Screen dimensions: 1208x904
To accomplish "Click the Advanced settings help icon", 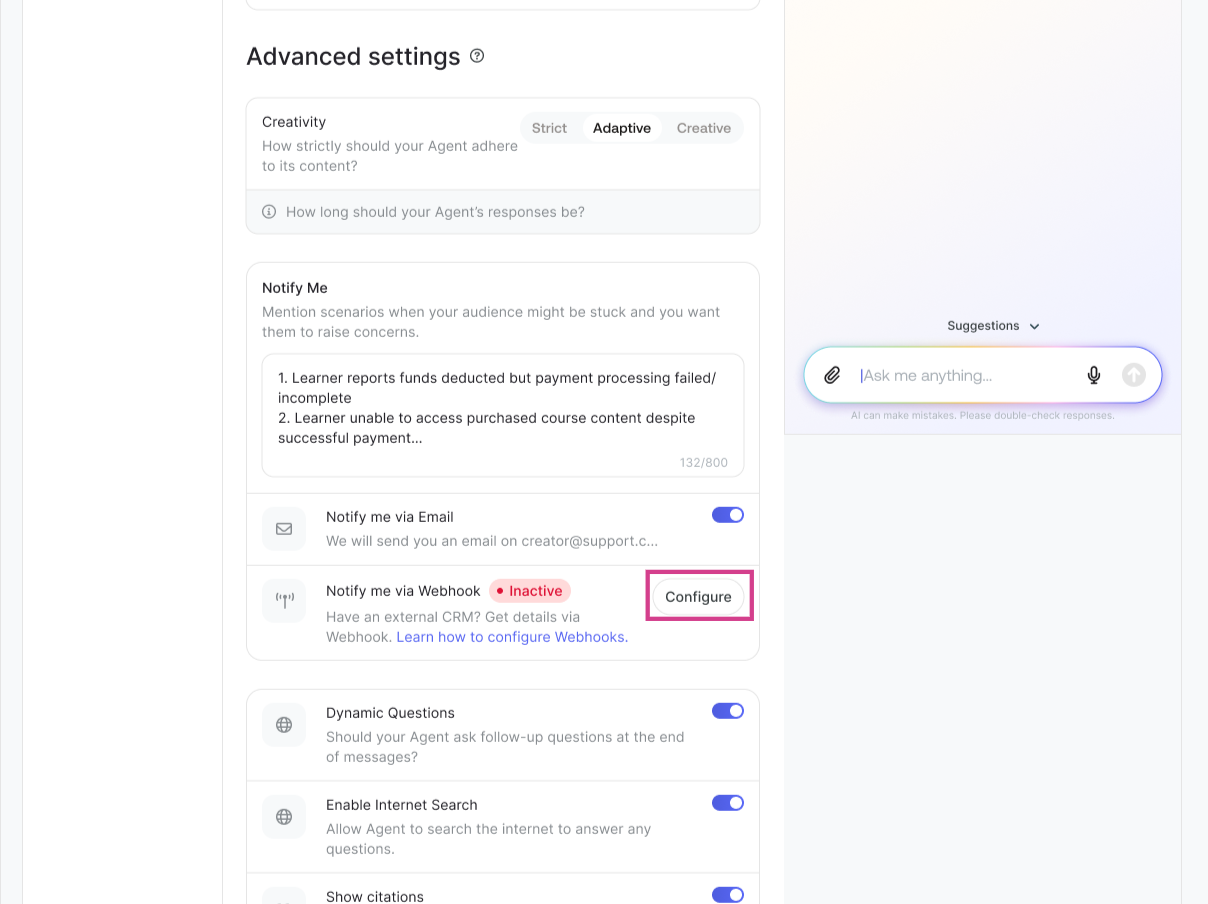I will [477, 56].
